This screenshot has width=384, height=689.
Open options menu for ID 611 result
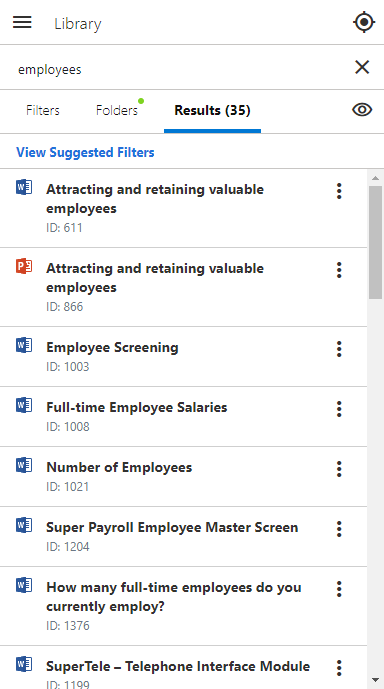tap(339, 191)
